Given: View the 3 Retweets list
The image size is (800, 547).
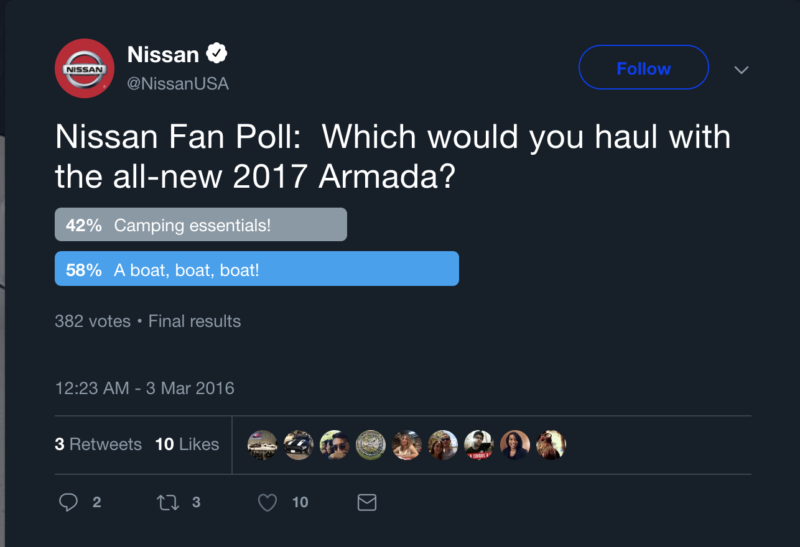Looking at the screenshot, I should (98, 444).
